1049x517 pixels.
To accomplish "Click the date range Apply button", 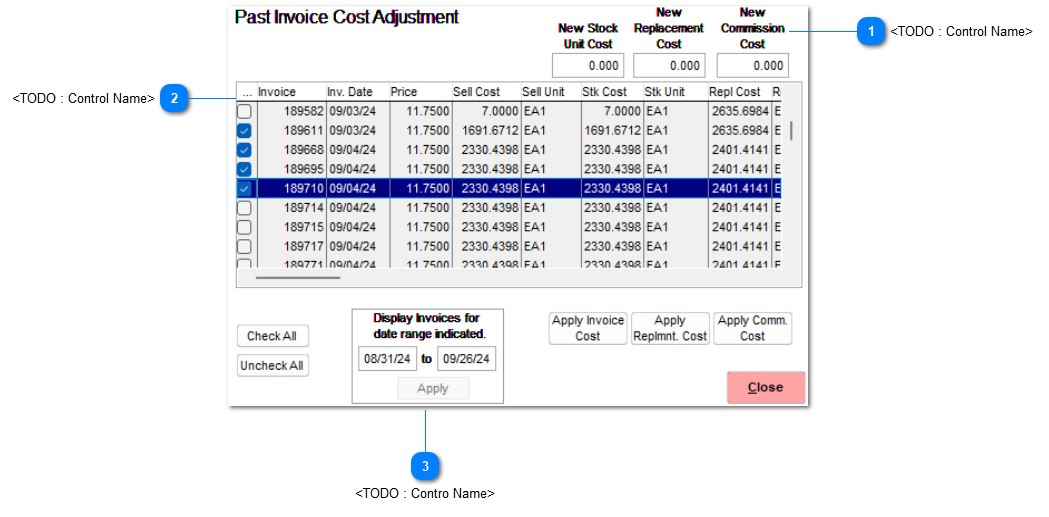I will [434, 389].
